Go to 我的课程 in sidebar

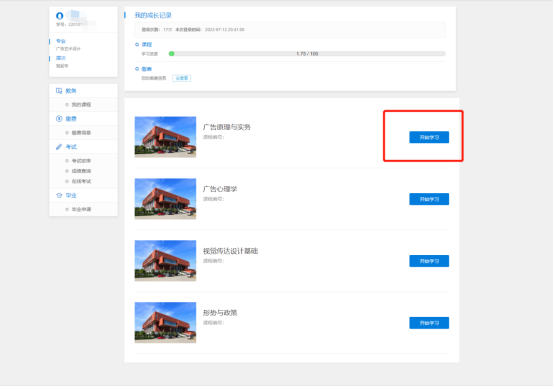click(81, 105)
